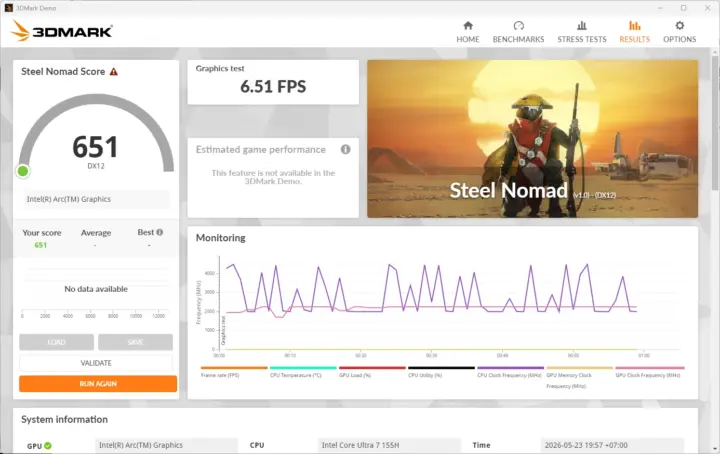Screen dimensions: 720x454
Task: Click the GPU field Intel(R) Arc(TM) Graphics
Action: pyautogui.click(x=166, y=445)
